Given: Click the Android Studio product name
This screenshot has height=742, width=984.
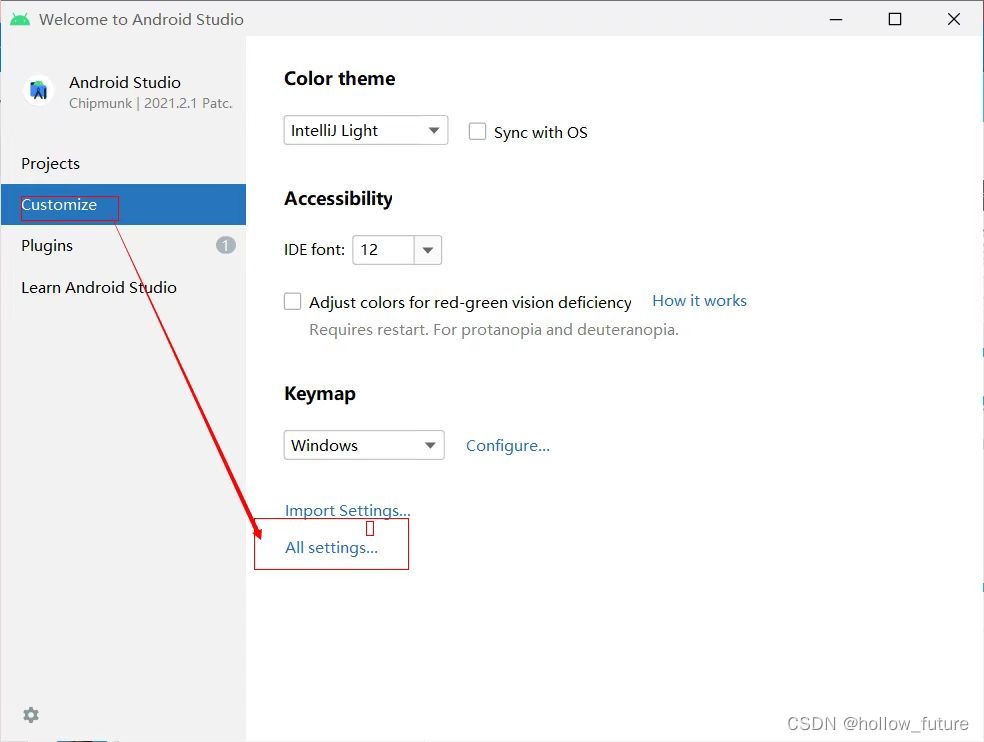Looking at the screenshot, I should click(125, 82).
